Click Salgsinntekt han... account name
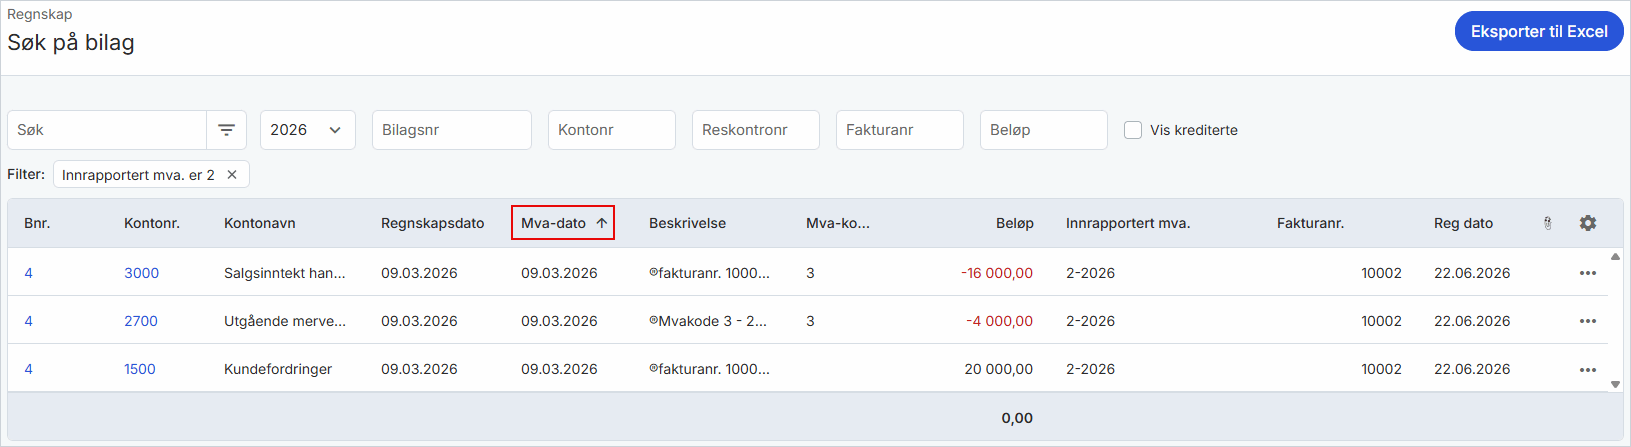The width and height of the screenshot is (1631, 447). coord(285,273)
